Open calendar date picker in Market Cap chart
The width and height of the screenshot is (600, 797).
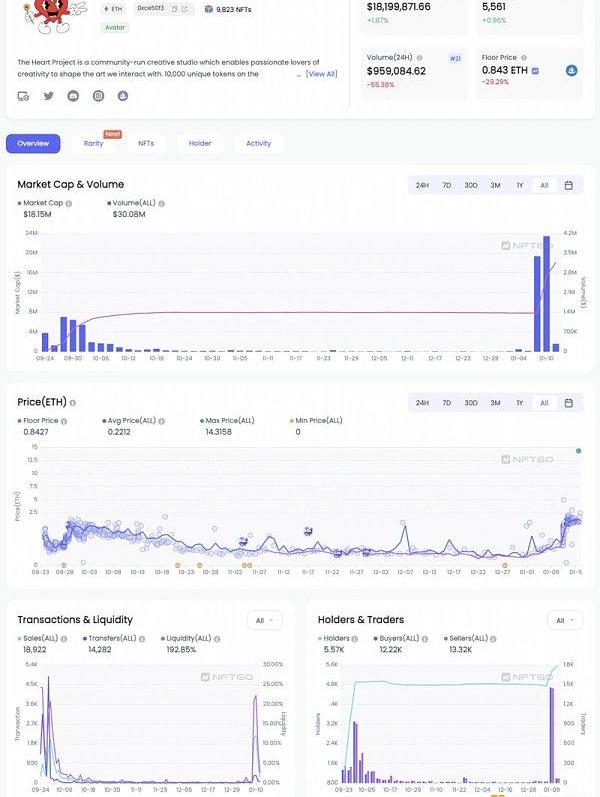tap(569, 185)
